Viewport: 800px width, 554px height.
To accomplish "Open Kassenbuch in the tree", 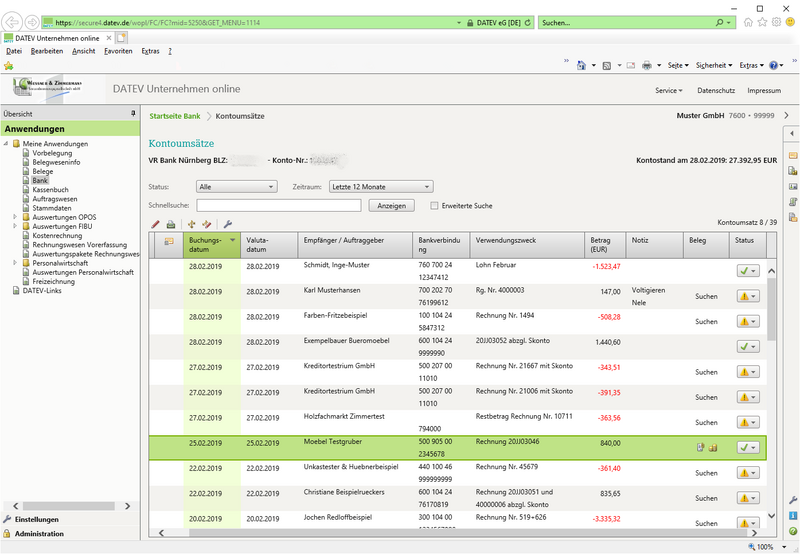I will tap(50, 189).
